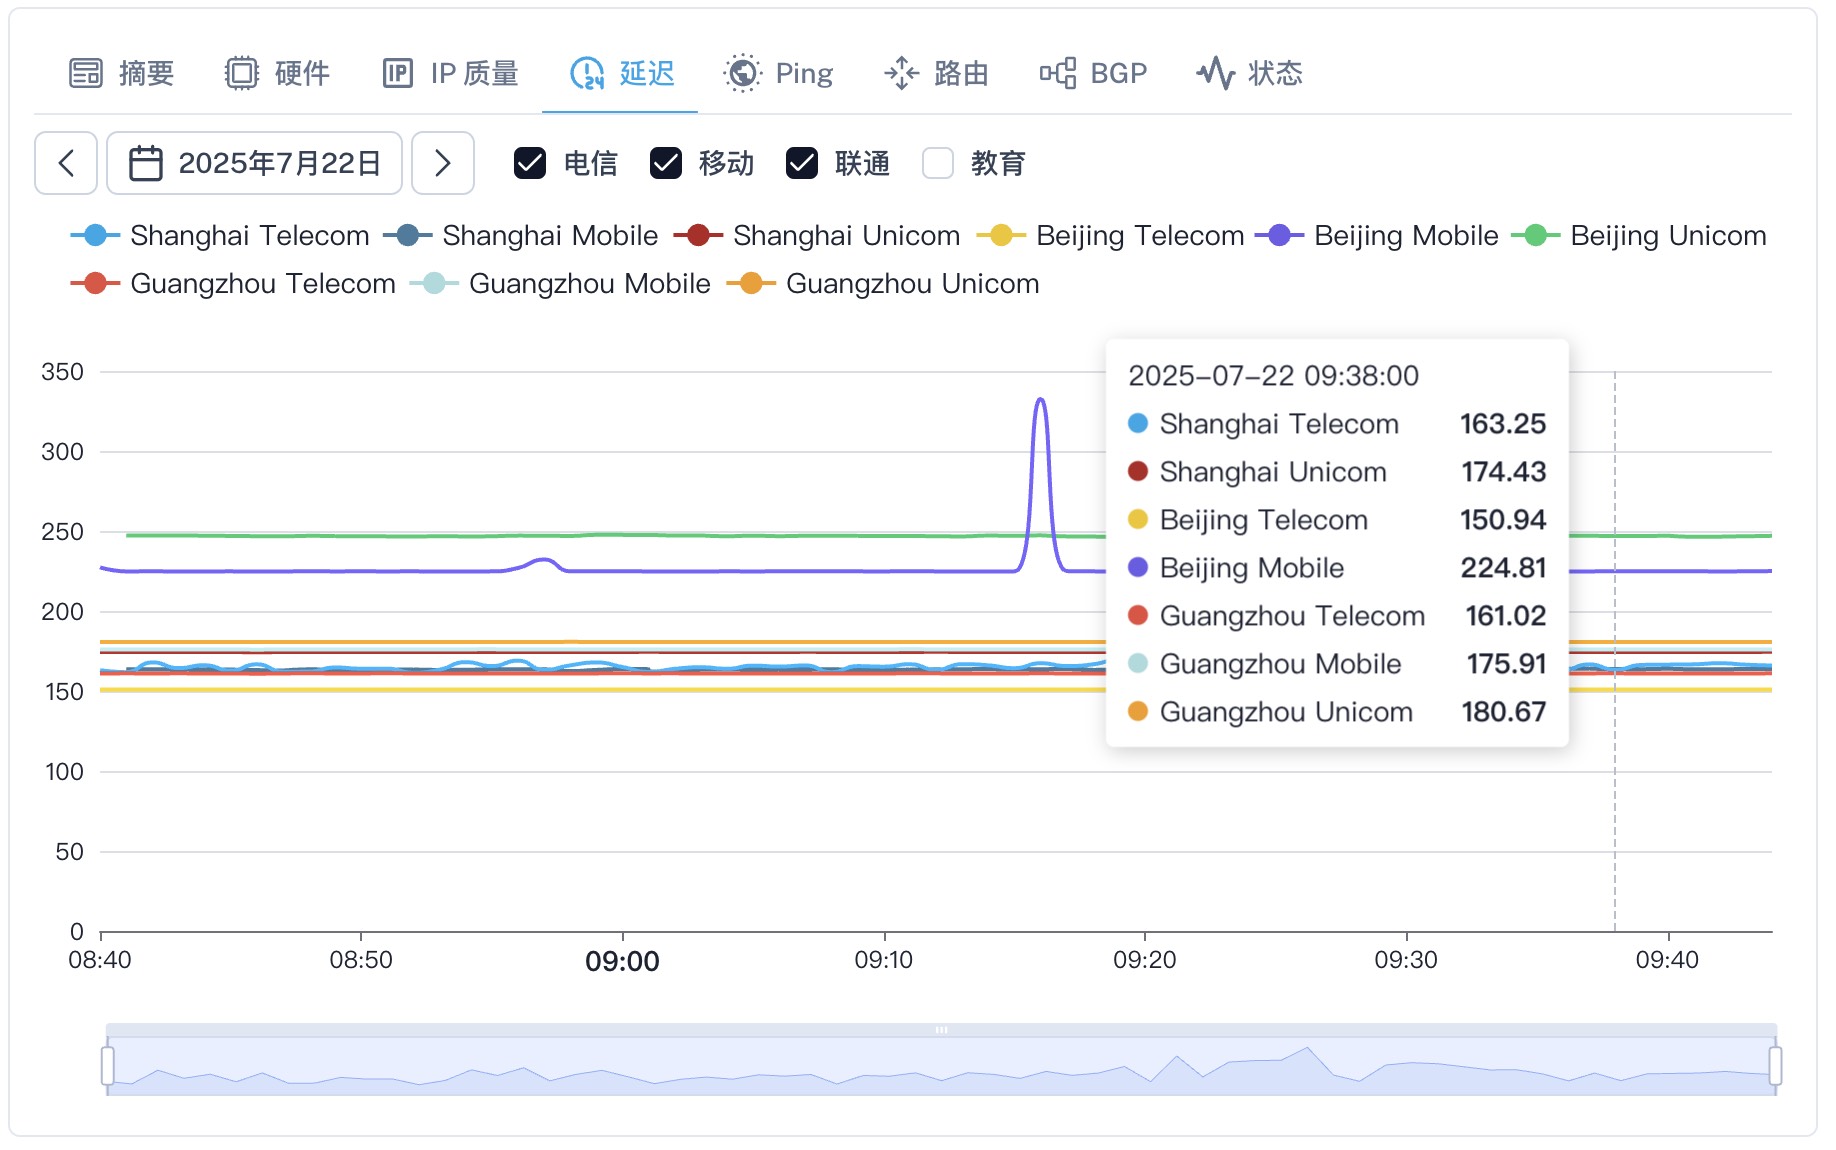Click the 状态 status waveform icon

point(1216,72)
